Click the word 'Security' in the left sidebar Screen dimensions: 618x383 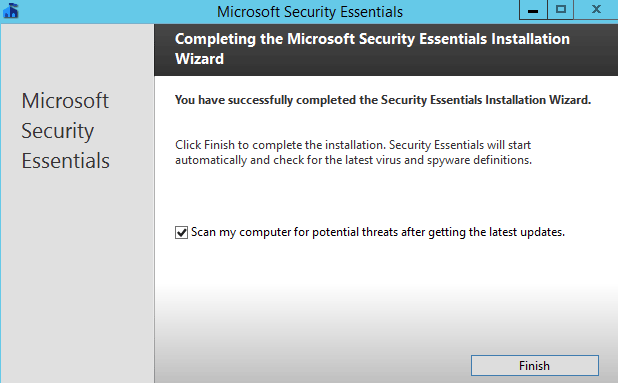pyautogui.click(x=58, y=131)
